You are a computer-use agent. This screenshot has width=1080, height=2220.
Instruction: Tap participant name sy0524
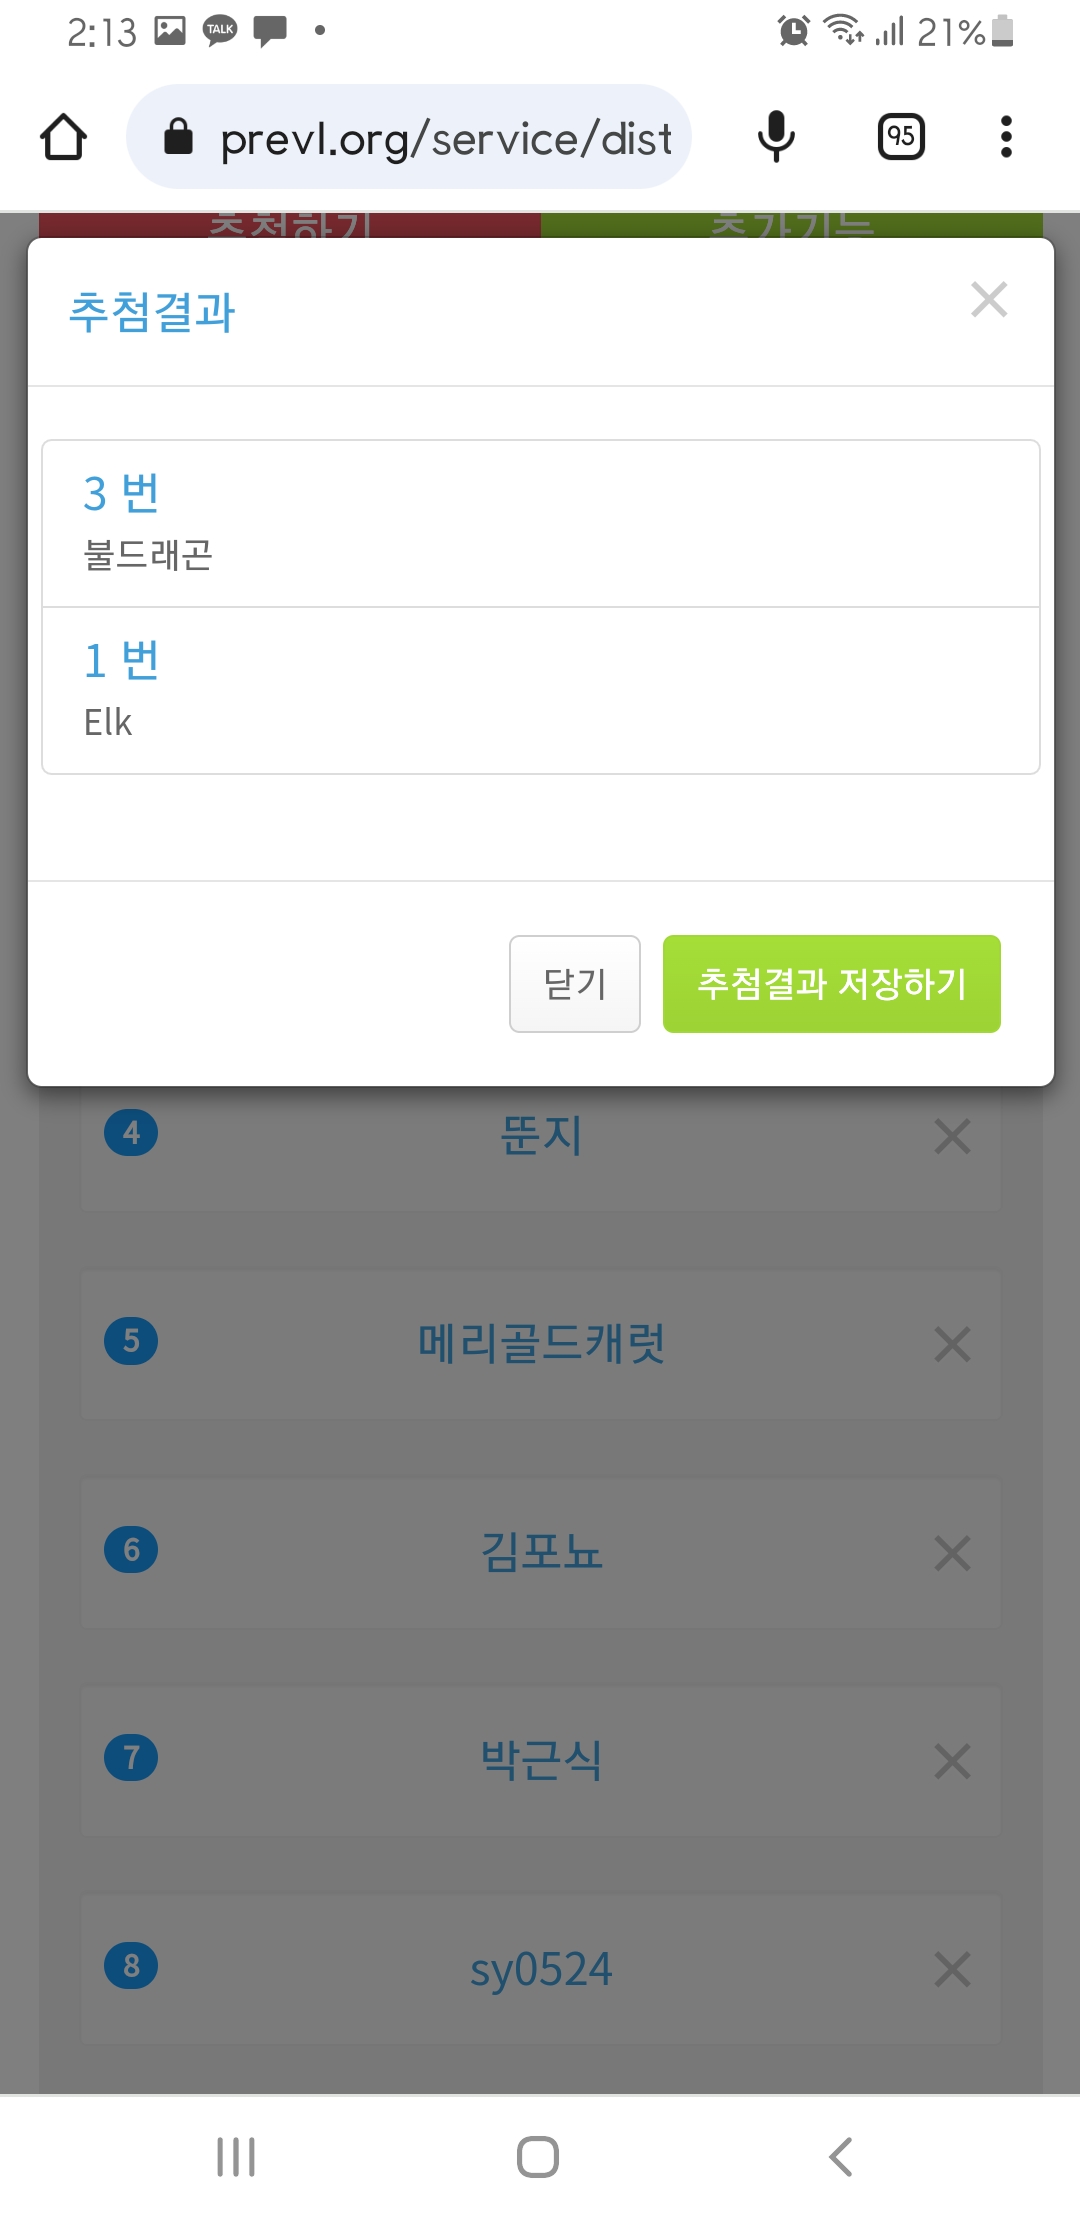click(541, 1969)
